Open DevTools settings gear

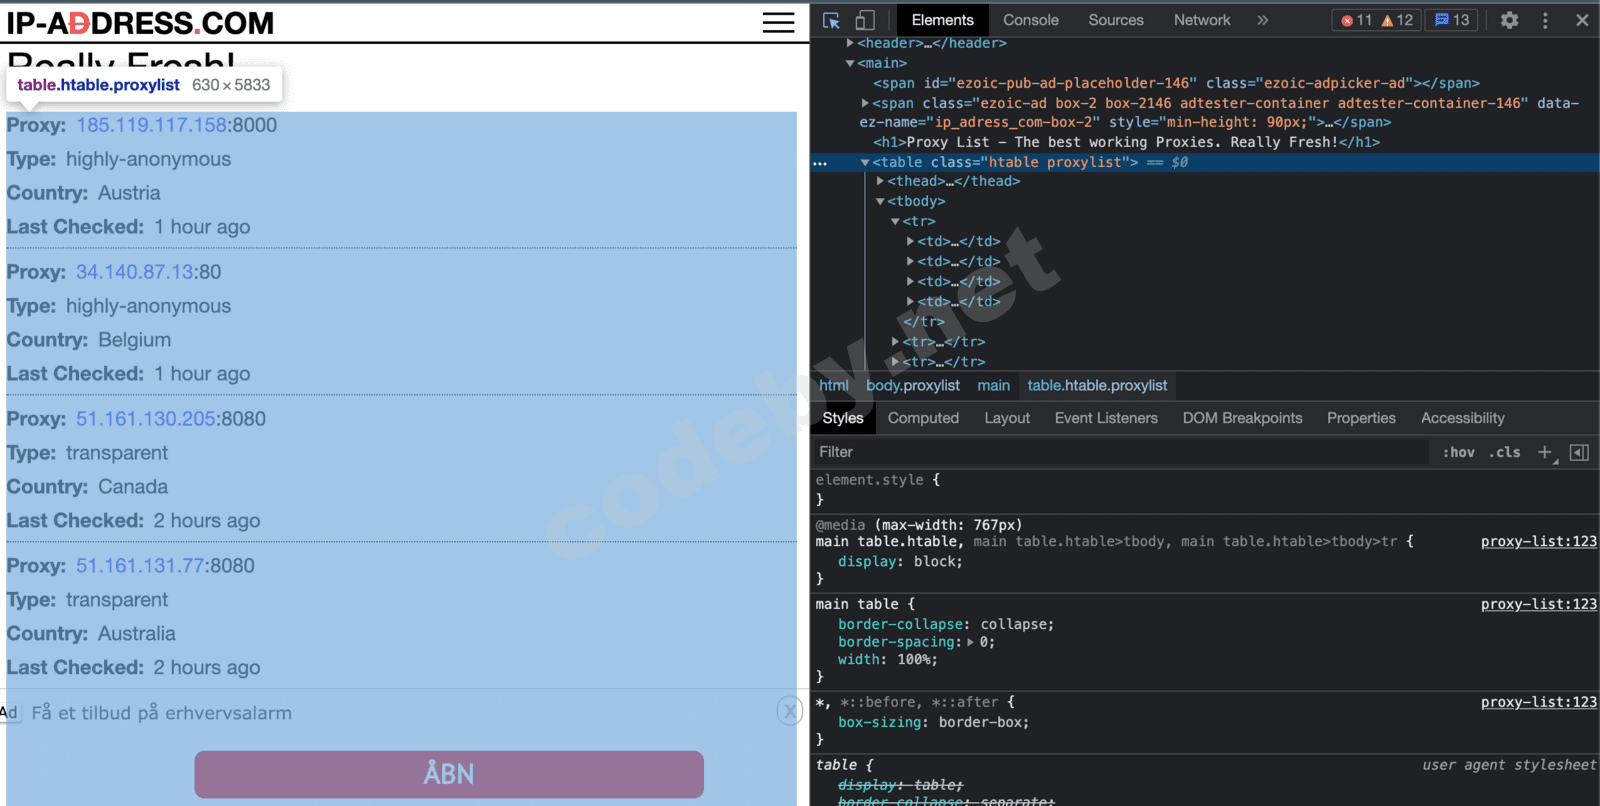[1509, 20]
